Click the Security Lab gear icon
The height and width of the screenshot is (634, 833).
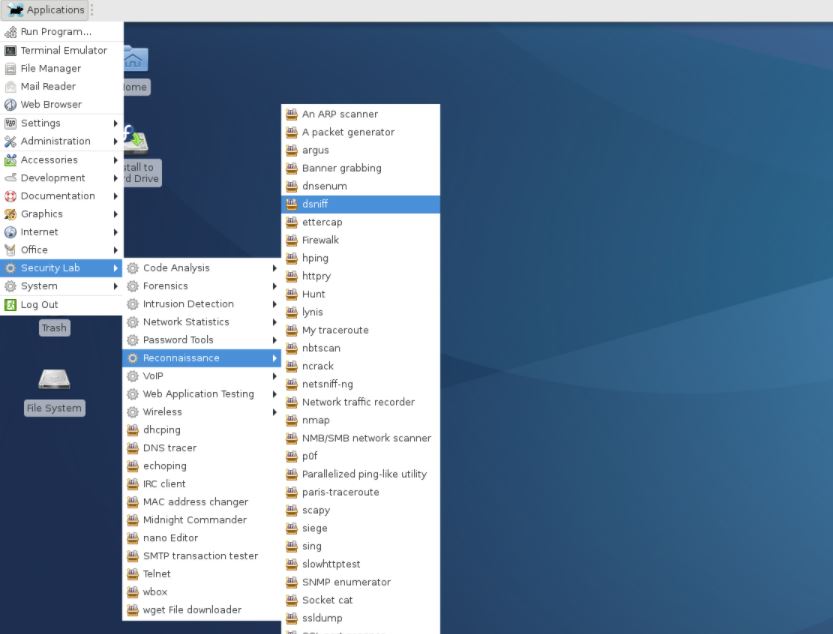pyautogui.click(x=10, y=268)
